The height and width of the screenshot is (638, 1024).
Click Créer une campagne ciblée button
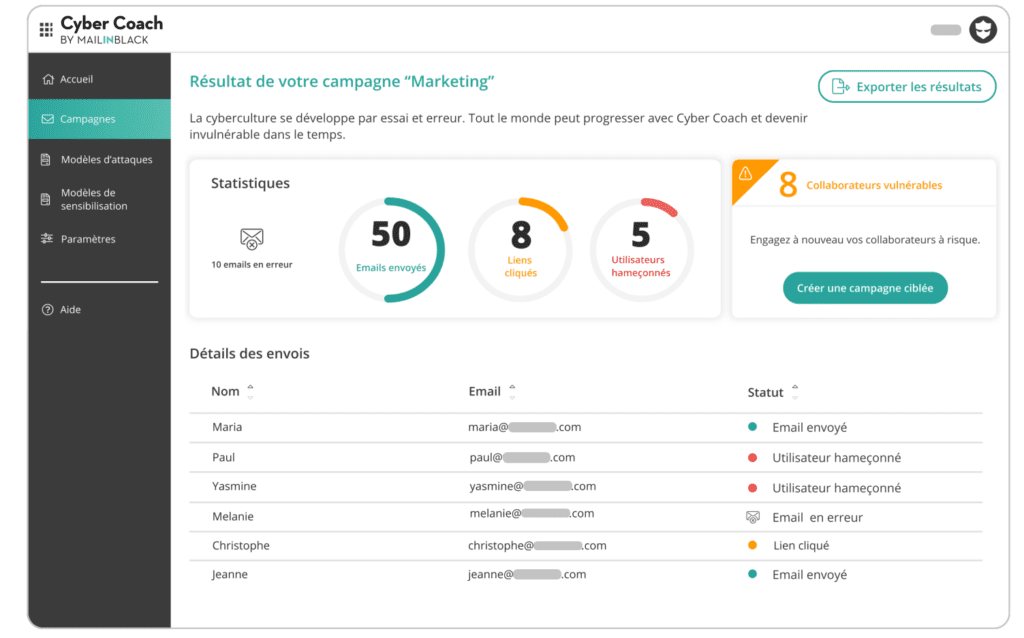click(x=864, y=288)
